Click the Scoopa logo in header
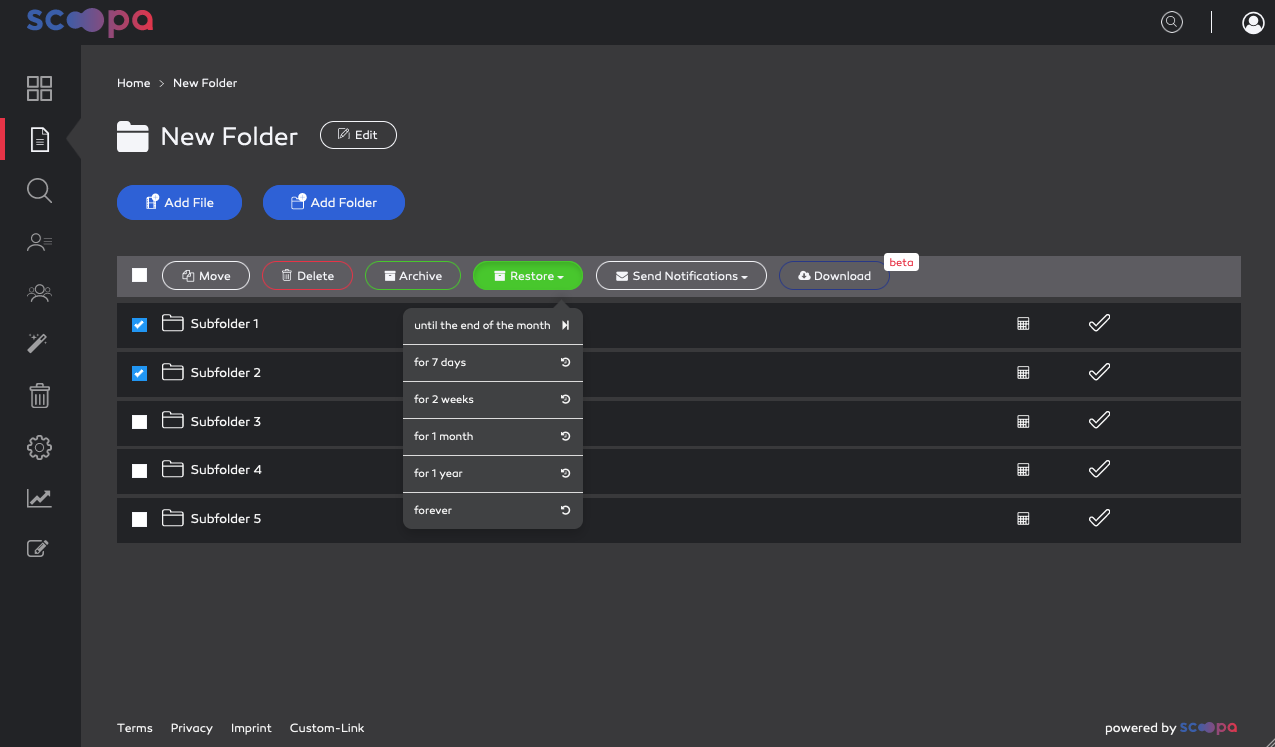Image resolution: width=1275 pixels, height=747 pixels. tap(90, 21)
